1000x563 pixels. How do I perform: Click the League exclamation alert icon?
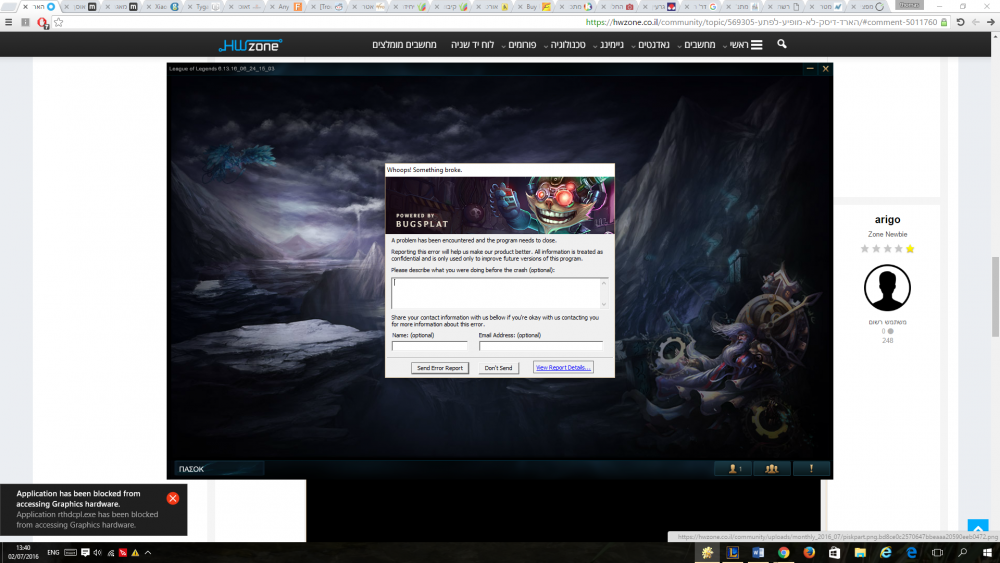click(811, 469)
